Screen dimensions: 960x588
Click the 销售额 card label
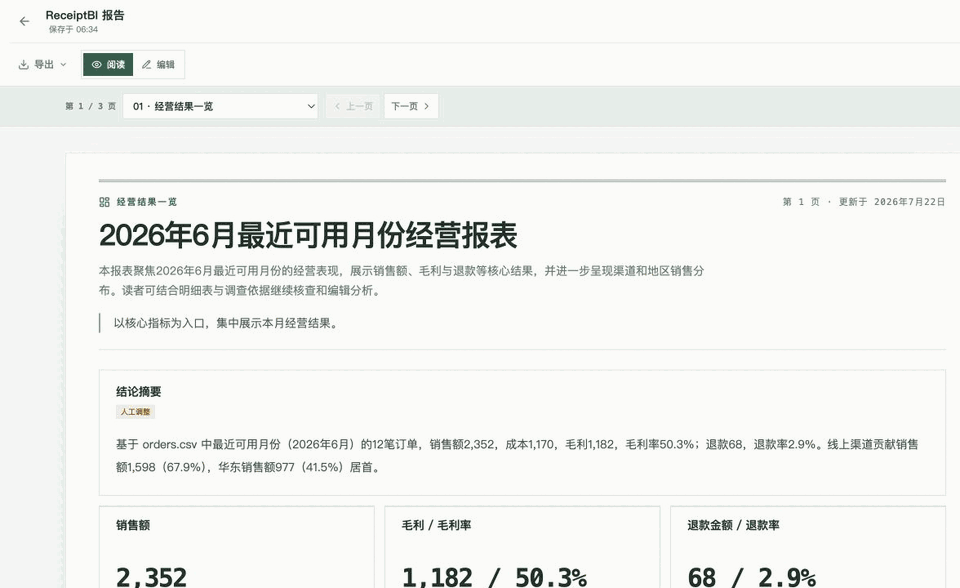point(133,525)
